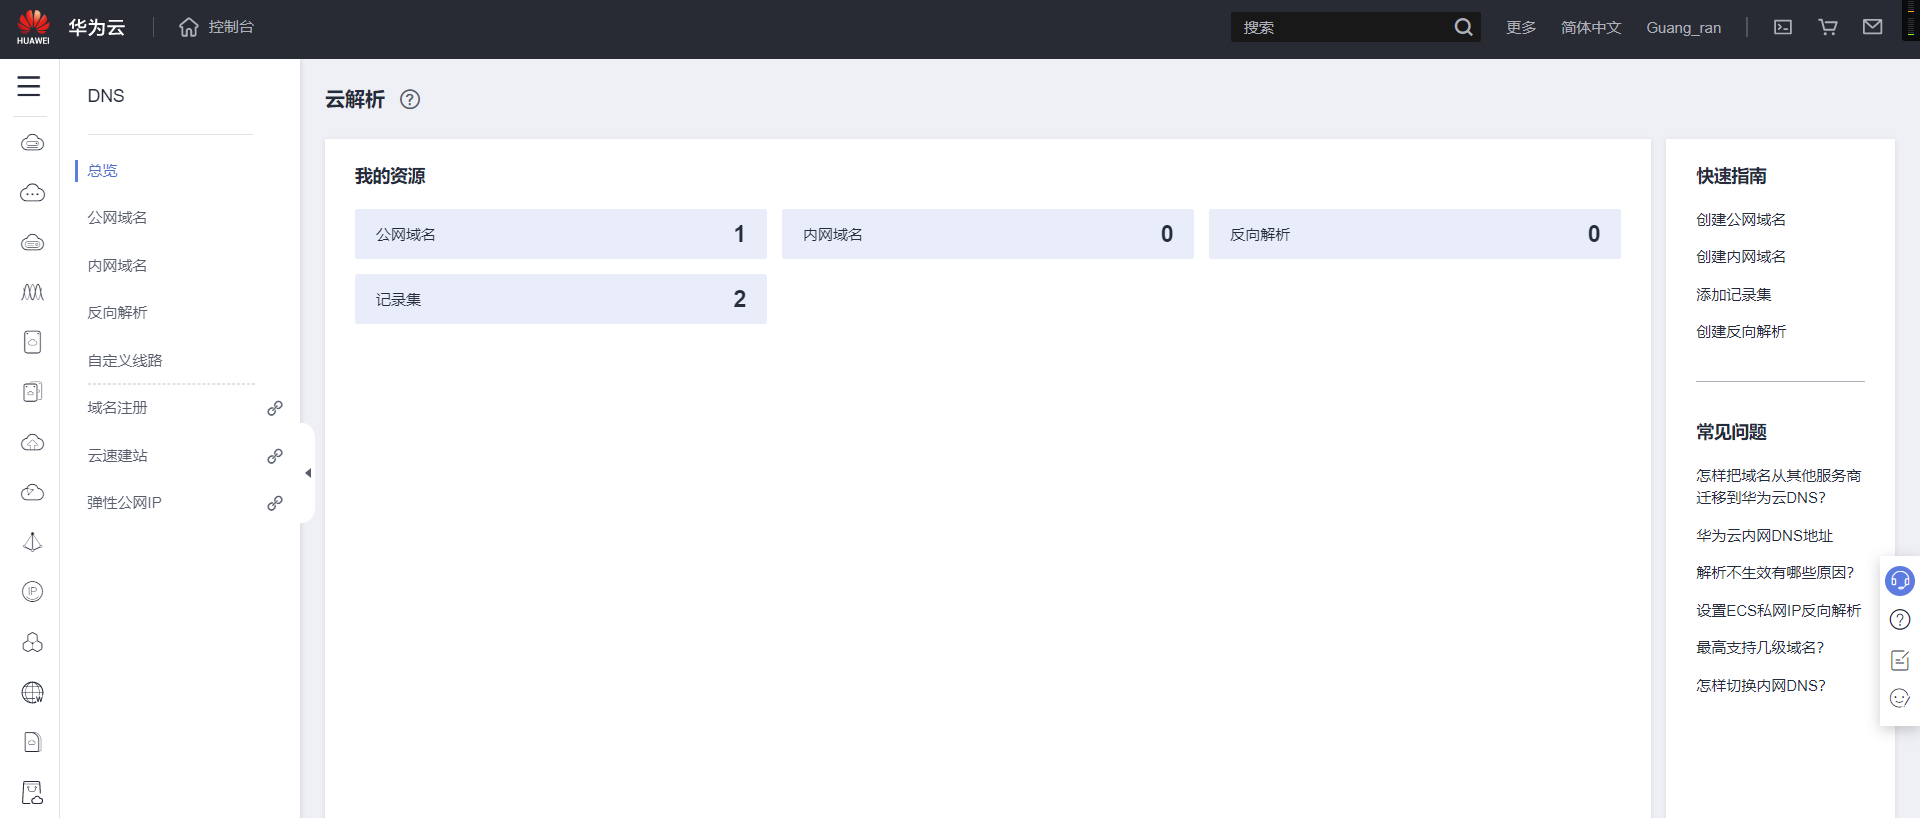Screen dimensions: 1920x818
Task: Click the 创建反向解析 quick guide link
Action: [1741, 332]
